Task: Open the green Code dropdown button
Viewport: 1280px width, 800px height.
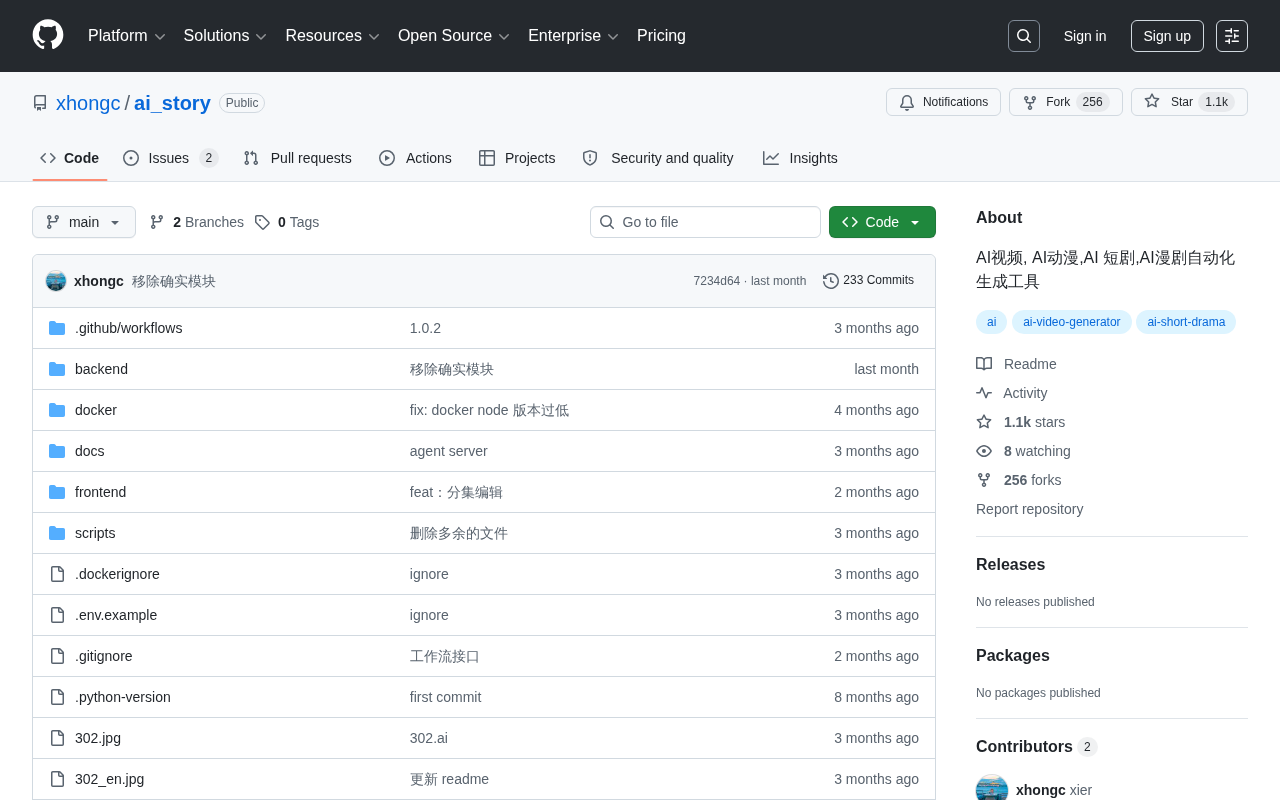Action: 882,222
